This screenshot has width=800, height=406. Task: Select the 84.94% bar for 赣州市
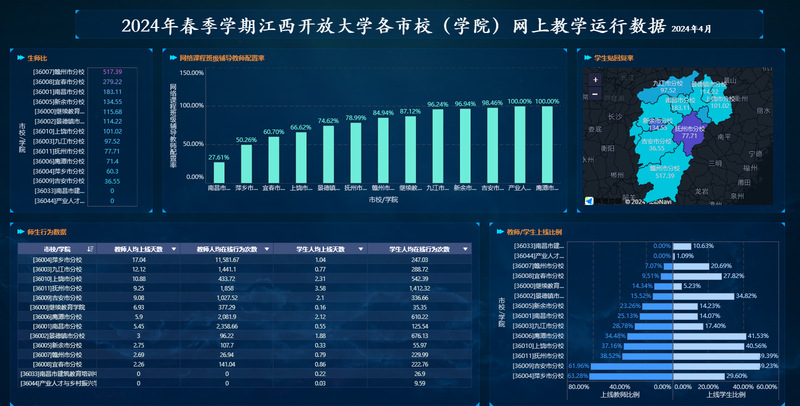(x=383, y=150)
